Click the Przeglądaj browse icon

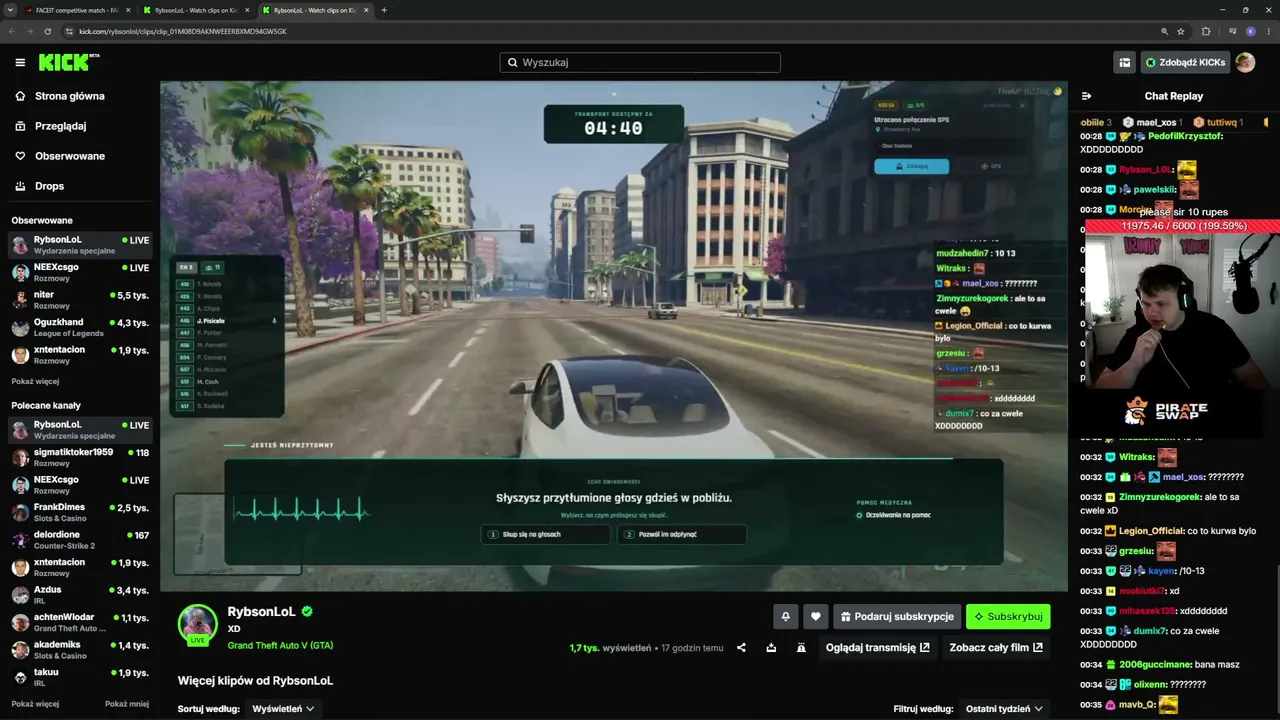pos(20,126)
